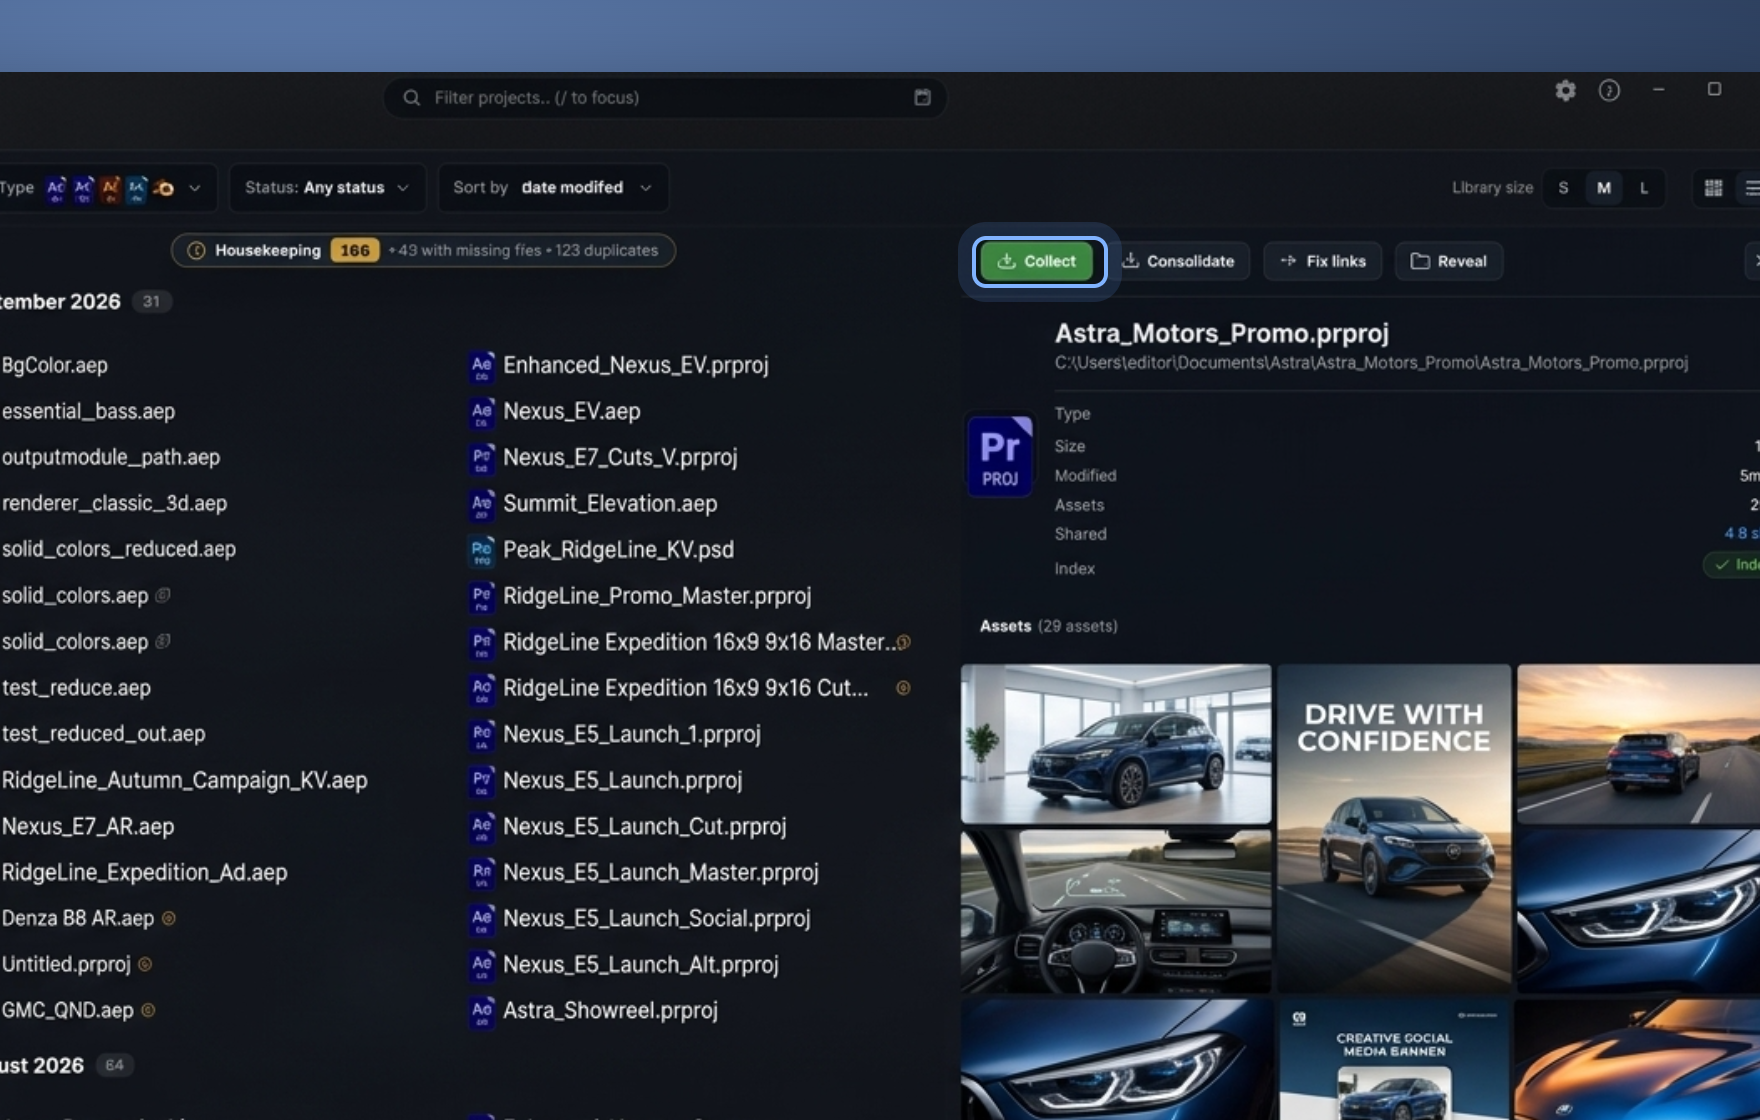
Task: Set library size to M
Action: pos(1604,188)
